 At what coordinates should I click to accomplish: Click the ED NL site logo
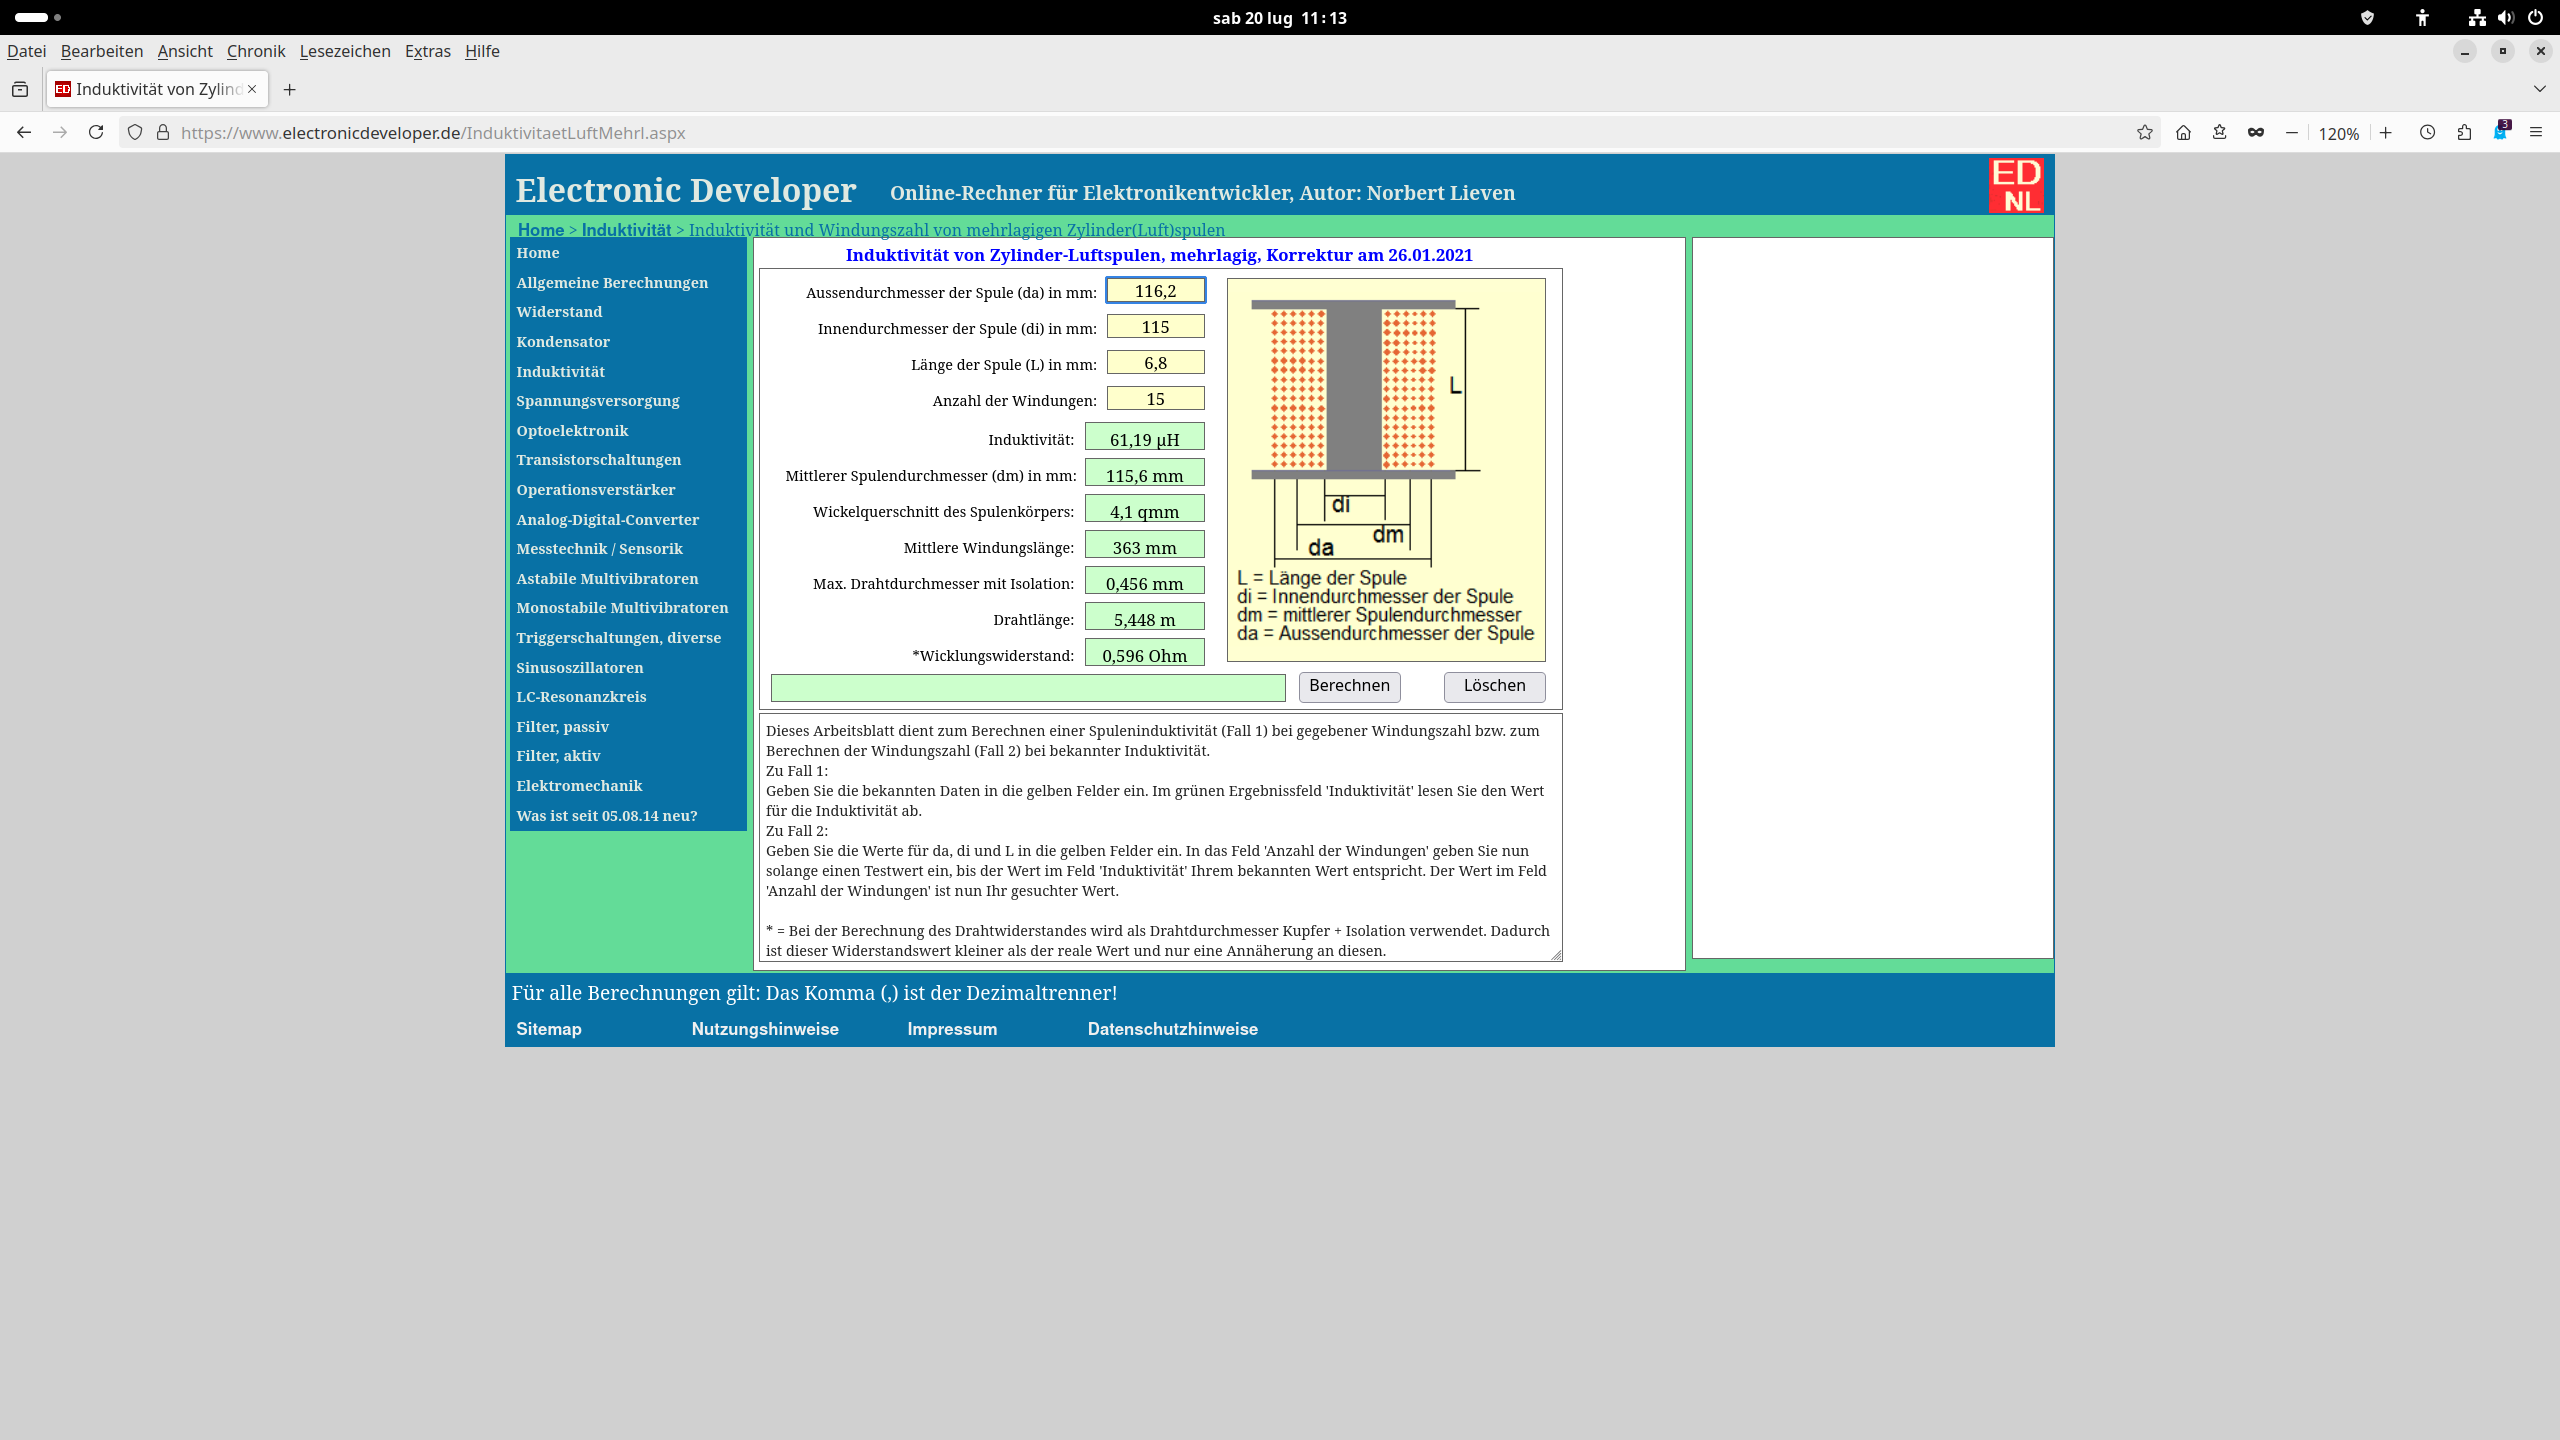(2016, 185)
